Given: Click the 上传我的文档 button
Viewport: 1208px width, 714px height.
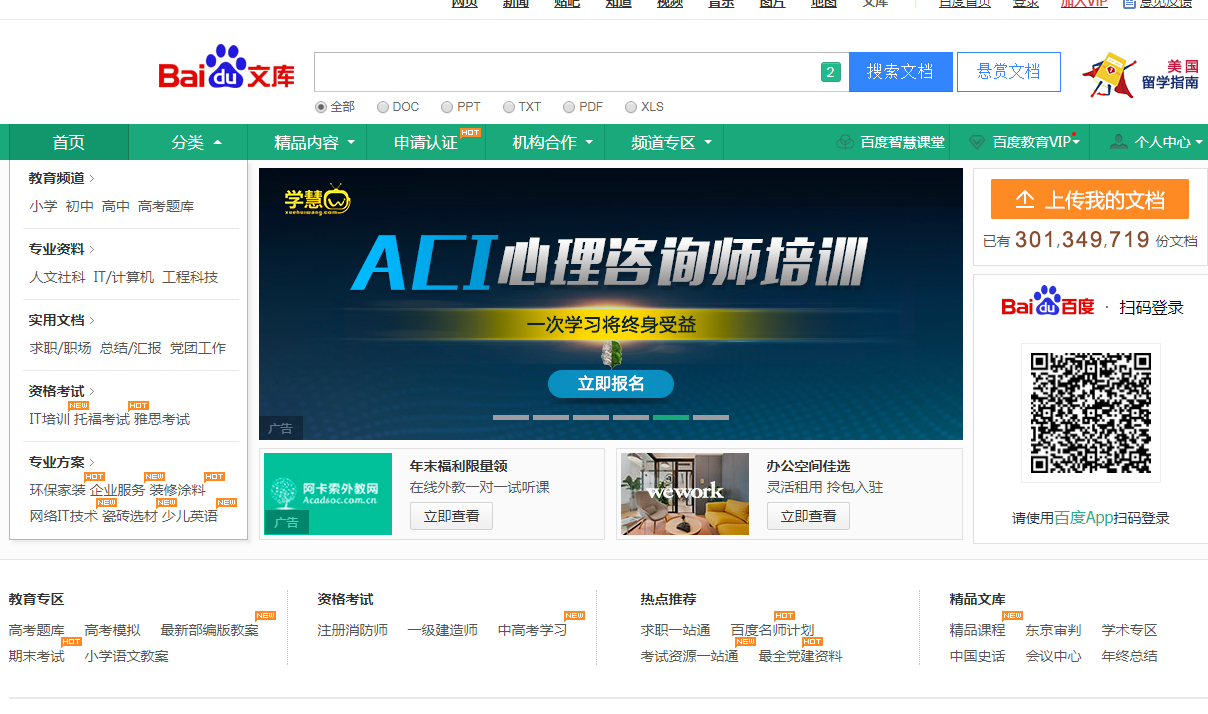Looking at the screenshot, I should click(x=1090, y=199).
